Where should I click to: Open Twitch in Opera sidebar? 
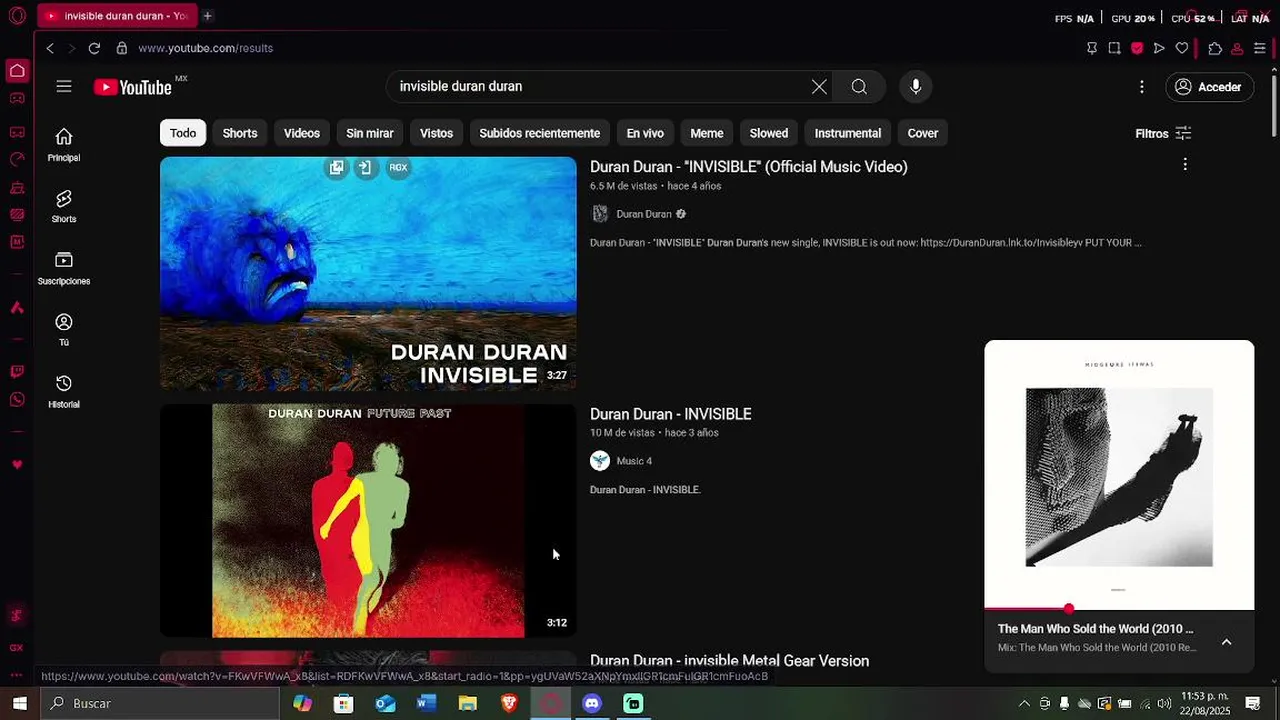click(x=17, y=372)
